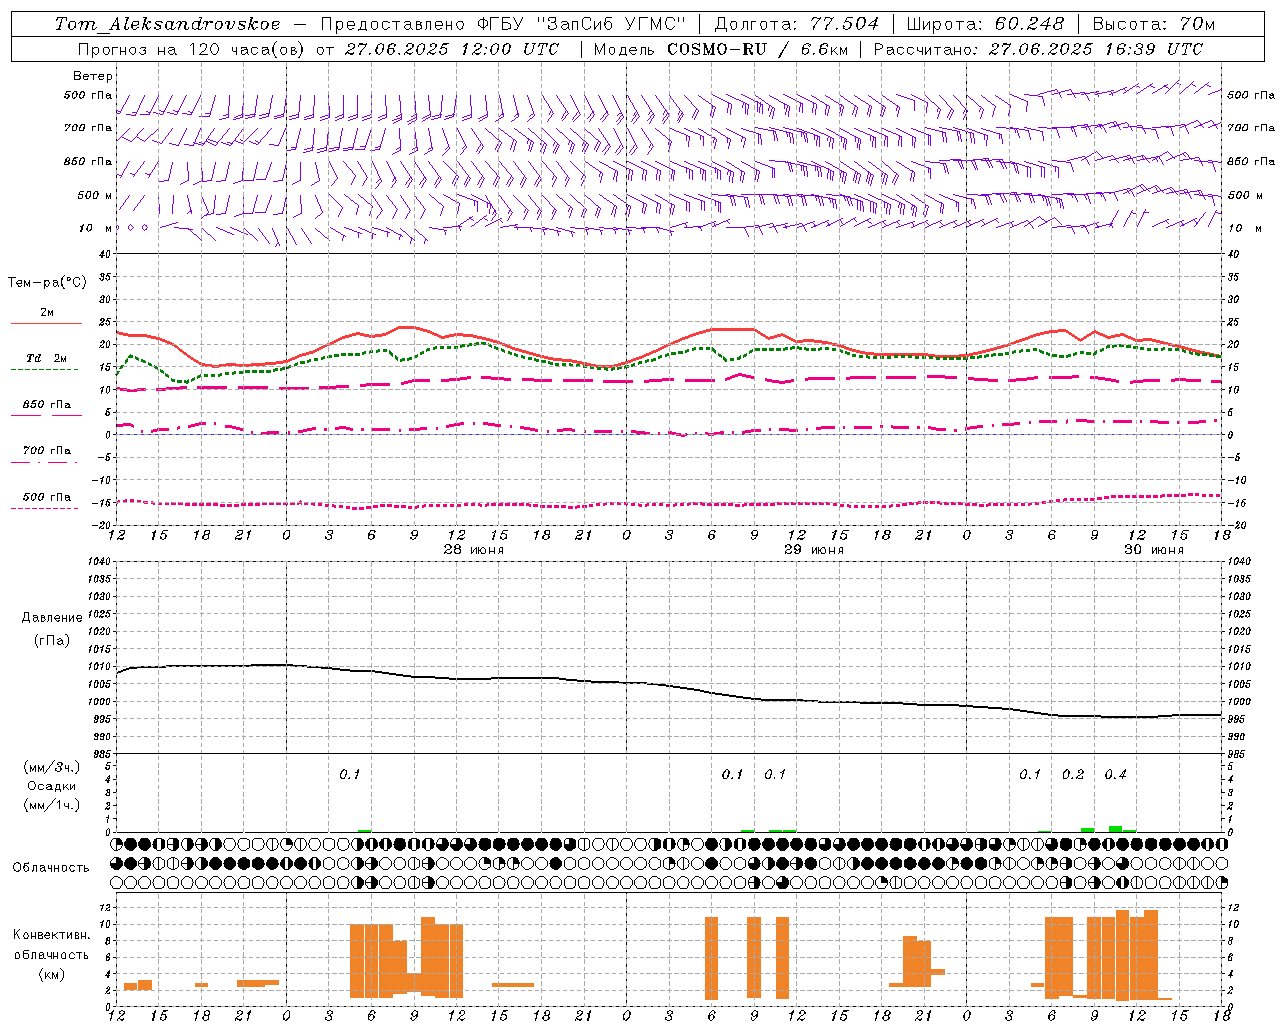Click the 850 гПа wind level label on left
The height and width of the screenshot is (1024, 1280).
pos(88,161)
